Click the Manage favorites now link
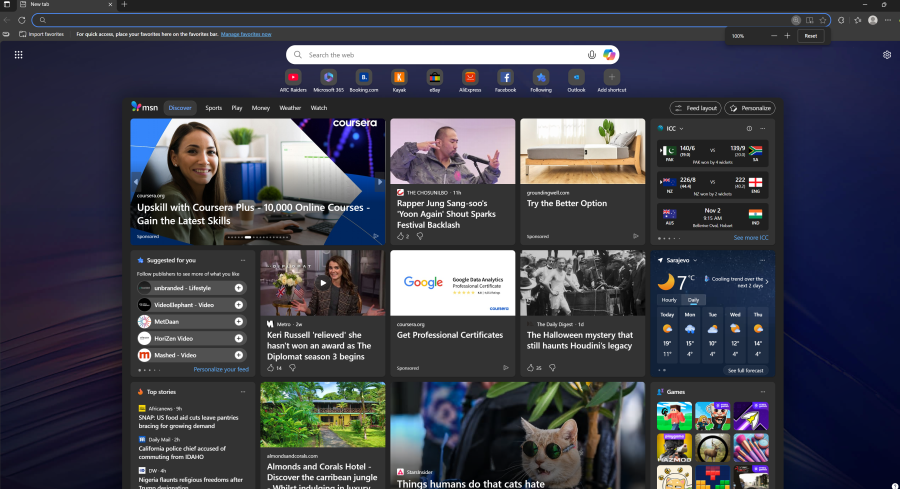 click(246, 34)
